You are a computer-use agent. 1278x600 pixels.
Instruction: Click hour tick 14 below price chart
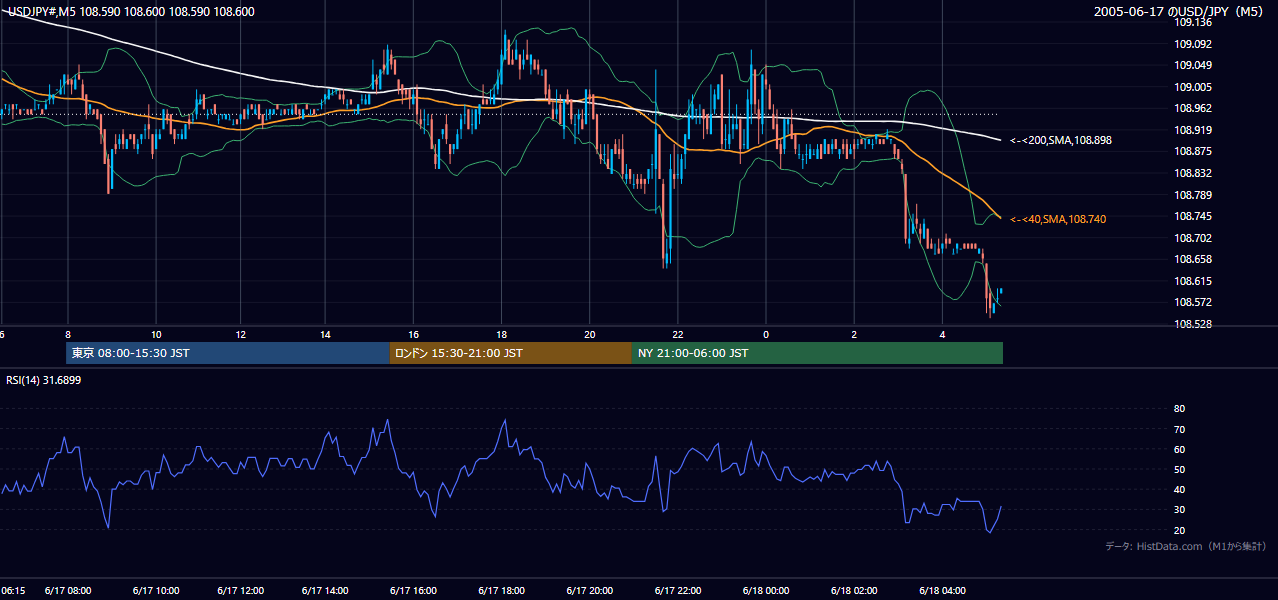click(x=326, y=334)
